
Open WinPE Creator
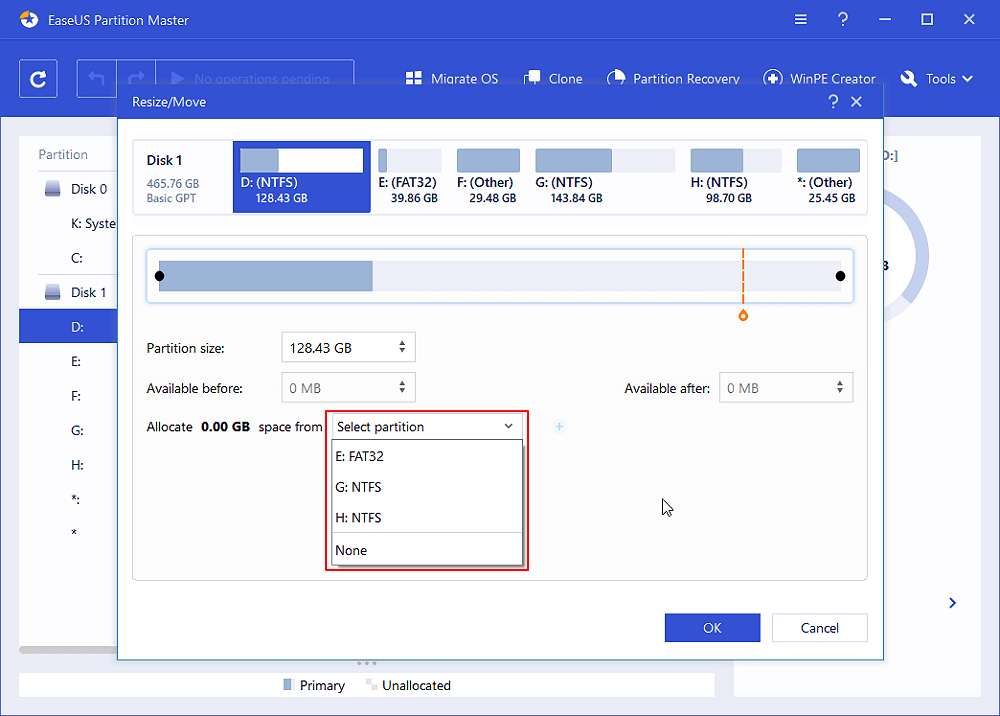click(820, 78)
